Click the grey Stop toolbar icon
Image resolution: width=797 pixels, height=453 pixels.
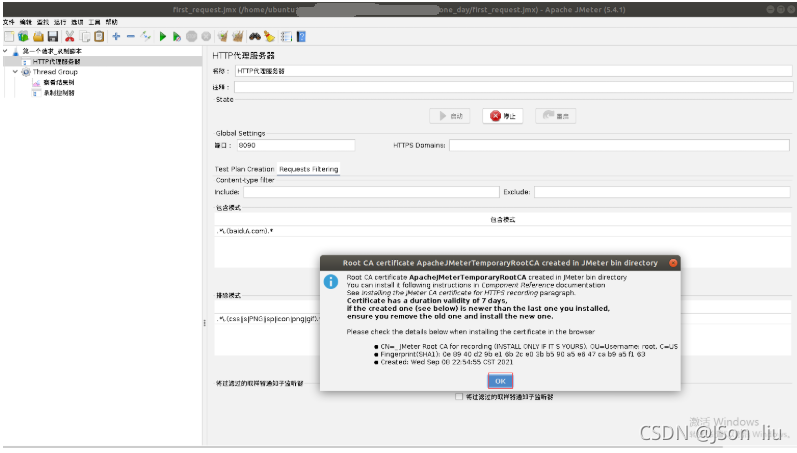pos(192,37)
